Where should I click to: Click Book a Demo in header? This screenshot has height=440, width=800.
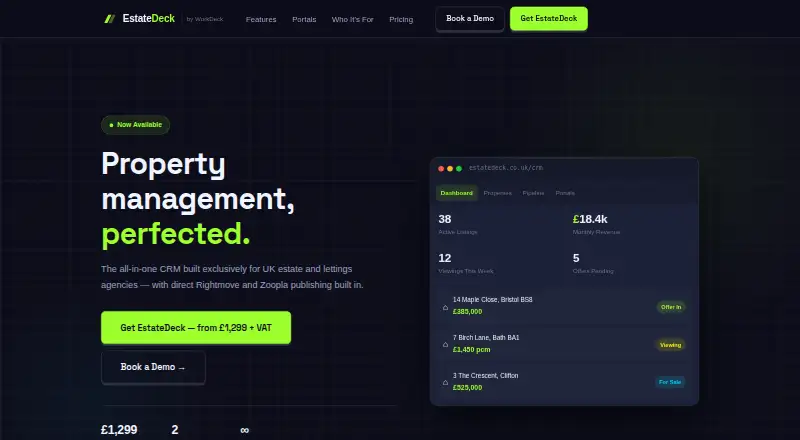click(470, 18)
